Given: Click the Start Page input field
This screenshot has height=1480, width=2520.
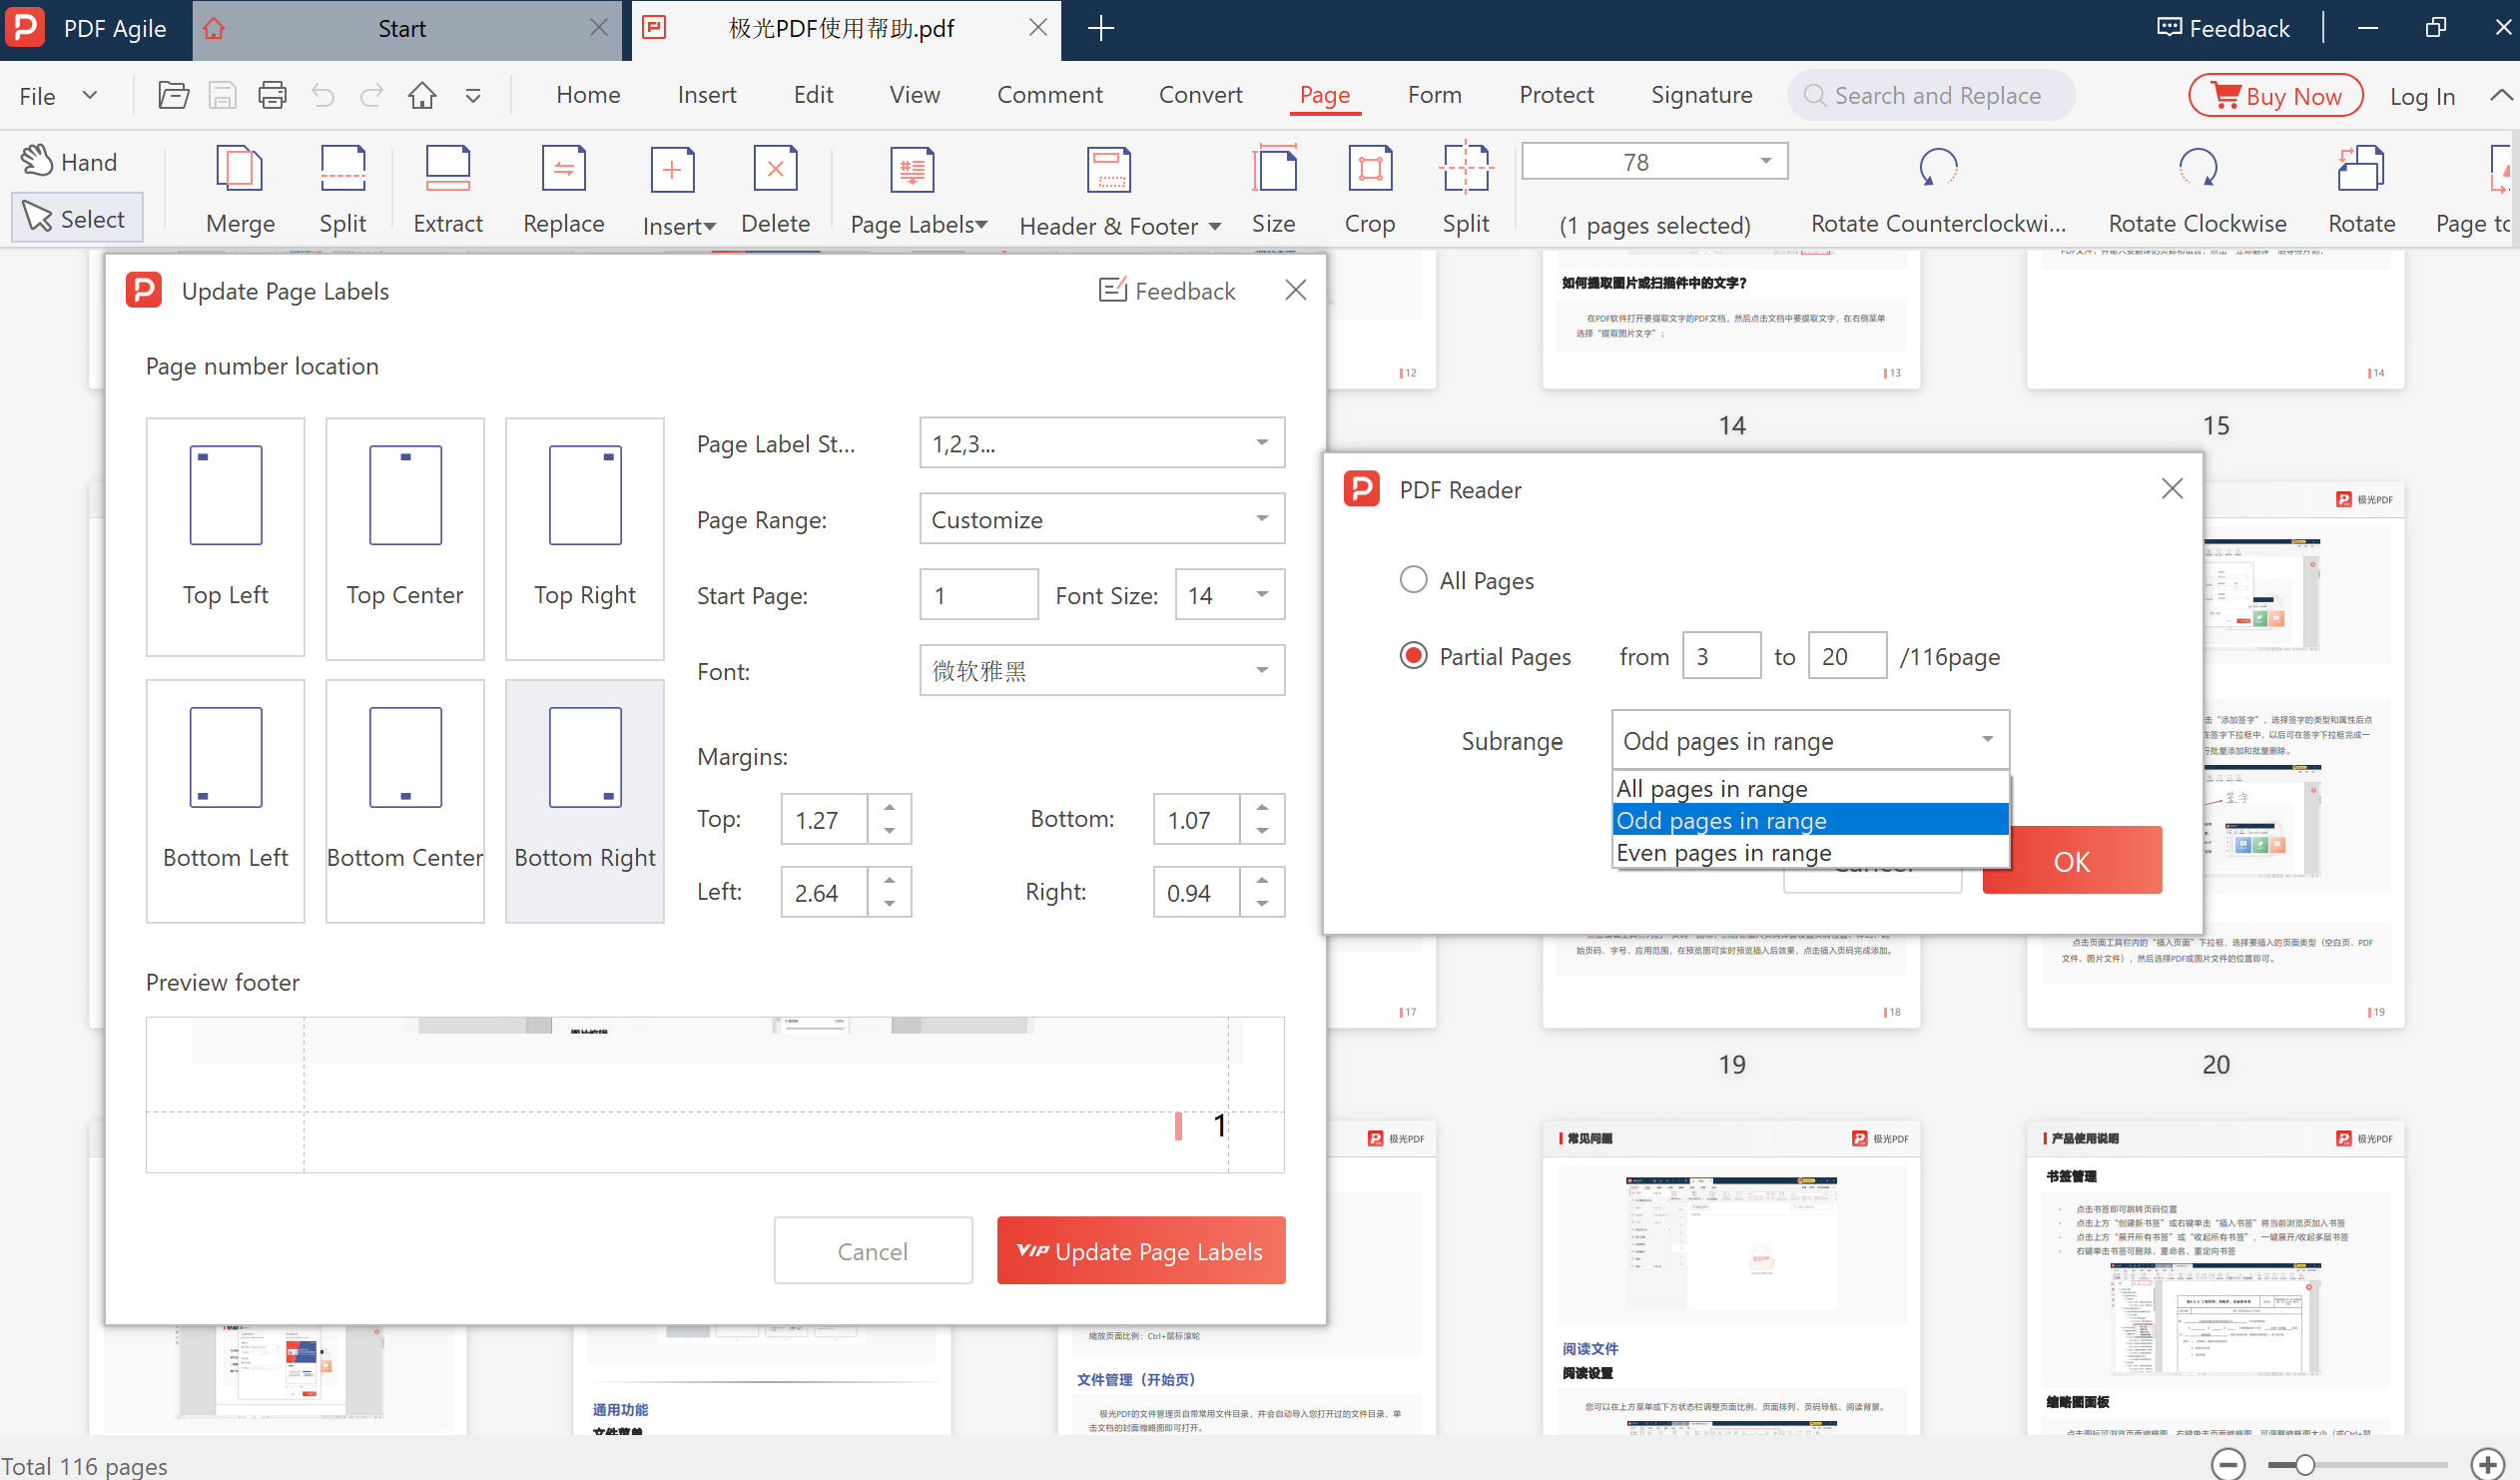Looking at the screenshot, I should tap(978, 595).
